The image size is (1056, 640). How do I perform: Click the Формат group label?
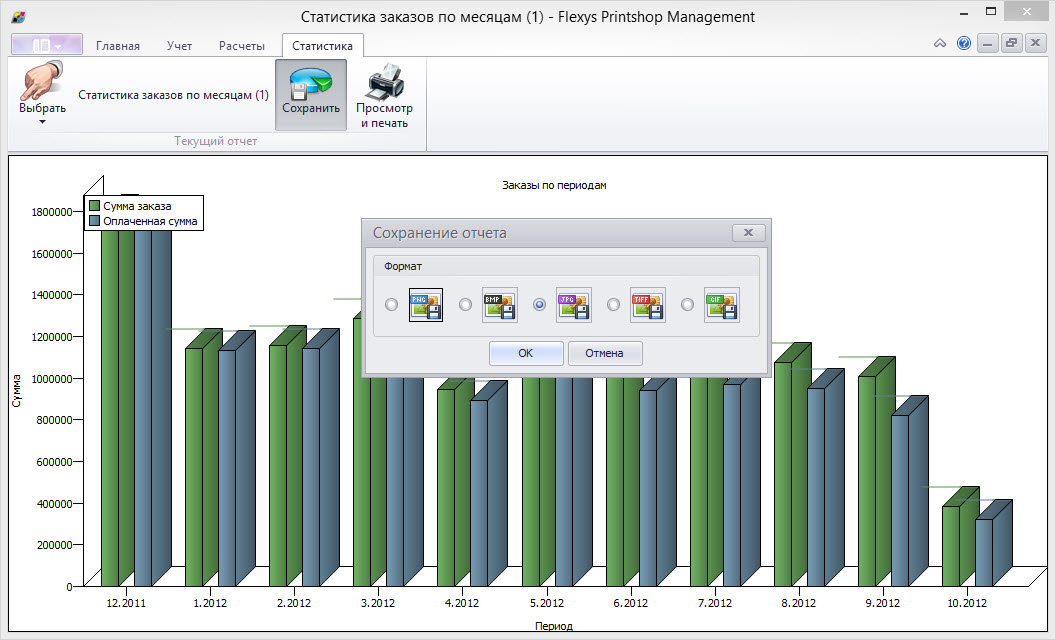tap(403, 266)
